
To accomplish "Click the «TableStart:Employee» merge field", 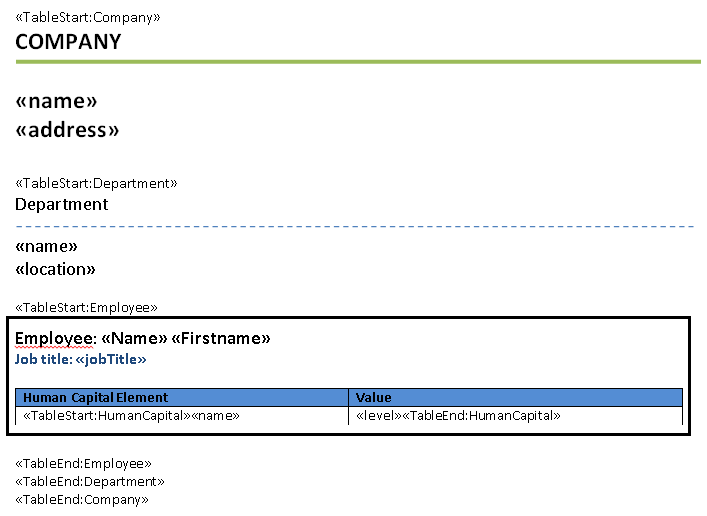I will pyautogui.click(x=87, y=308).
